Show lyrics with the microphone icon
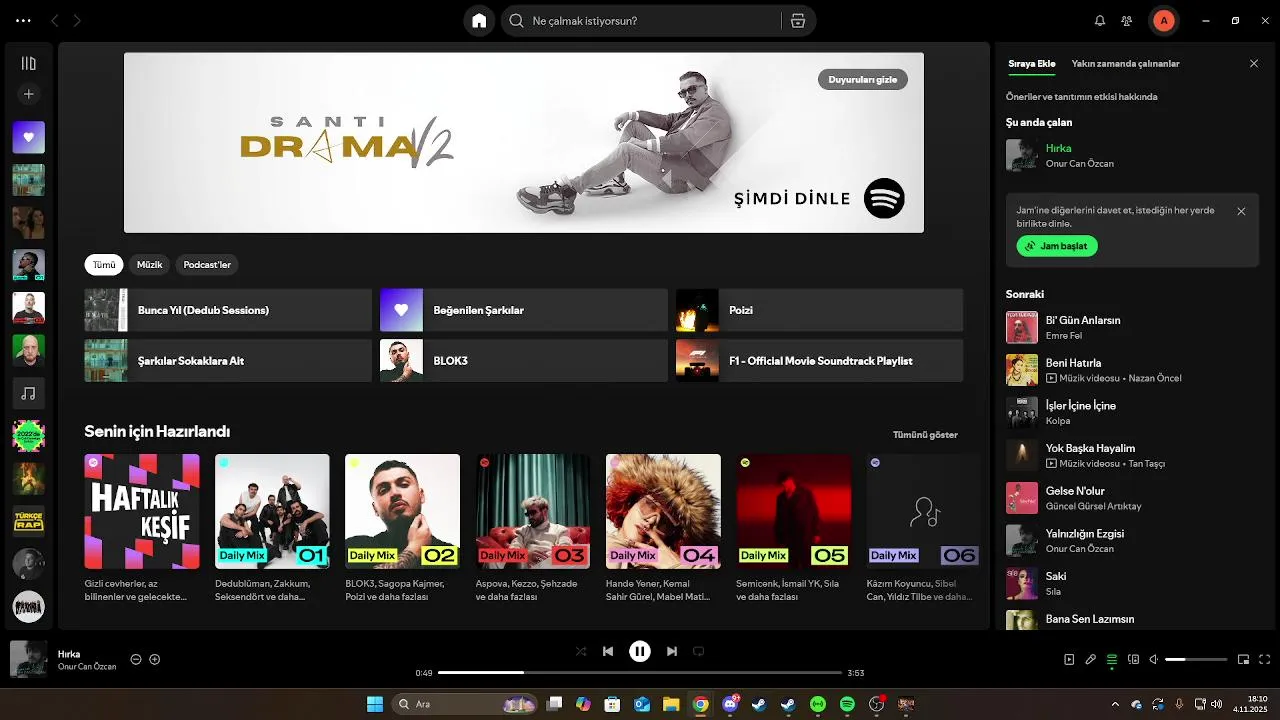 pos(1091,659)
